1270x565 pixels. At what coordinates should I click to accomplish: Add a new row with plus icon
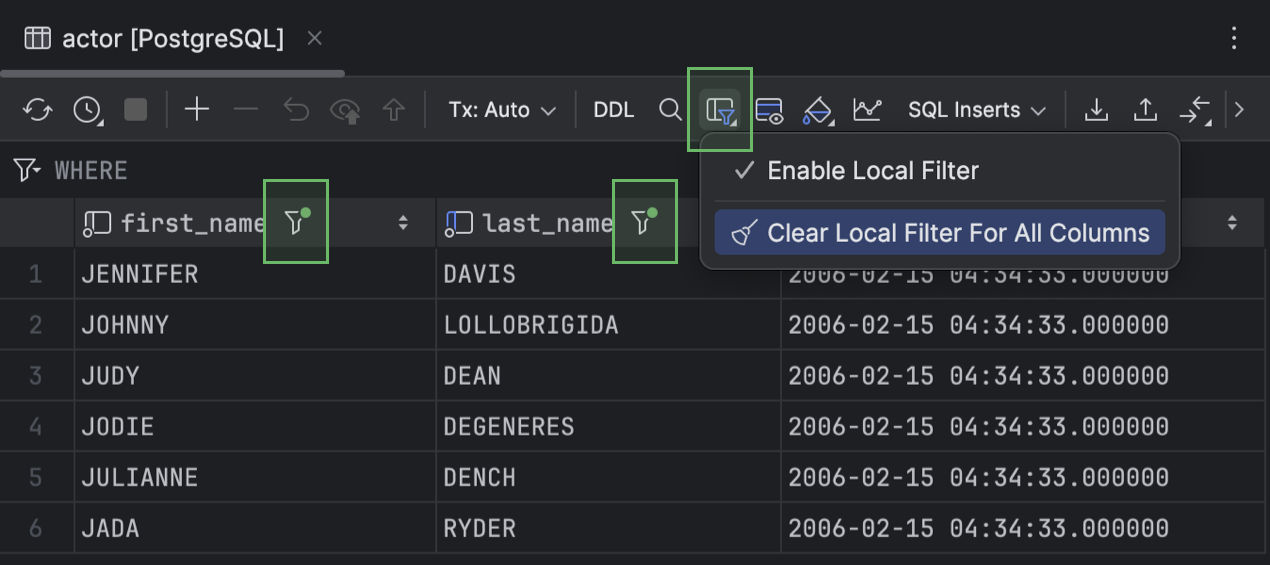197,110
